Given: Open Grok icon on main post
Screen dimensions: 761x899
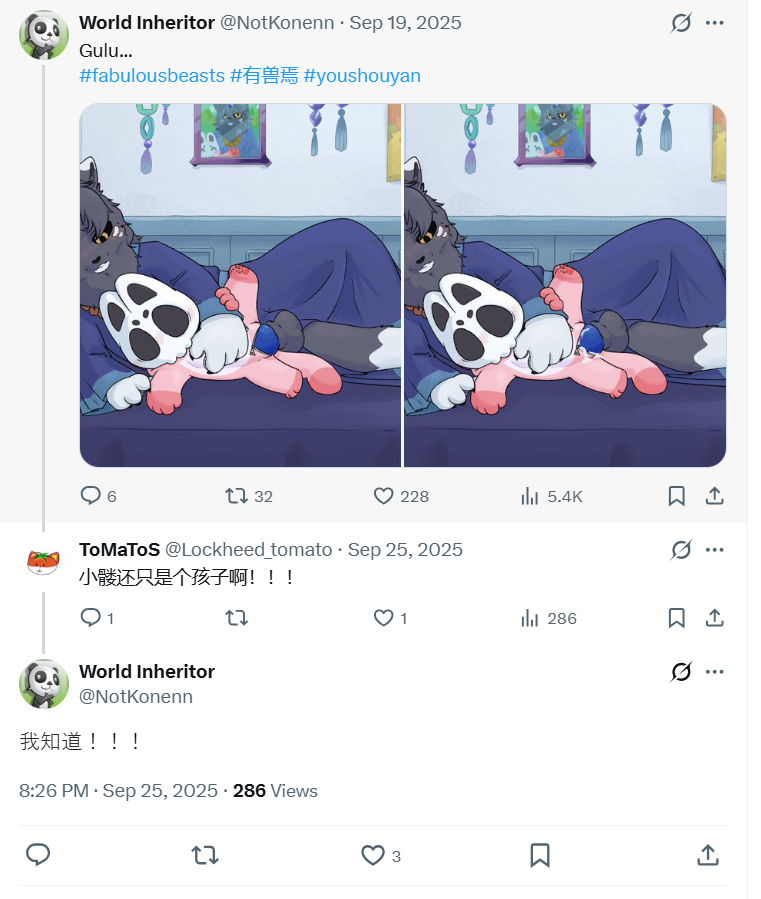Looking at the screenshot, I should (x=681, y=672).
